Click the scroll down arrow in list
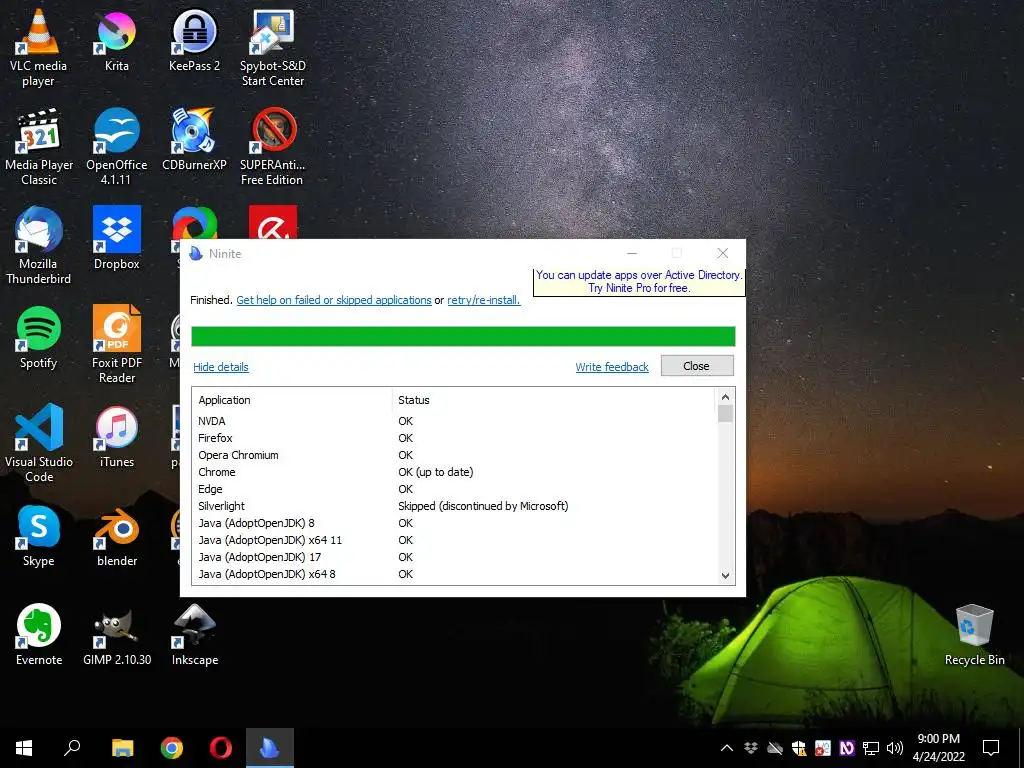The height and width of the screenshot is (768, 1024). [x=725, y=576]
